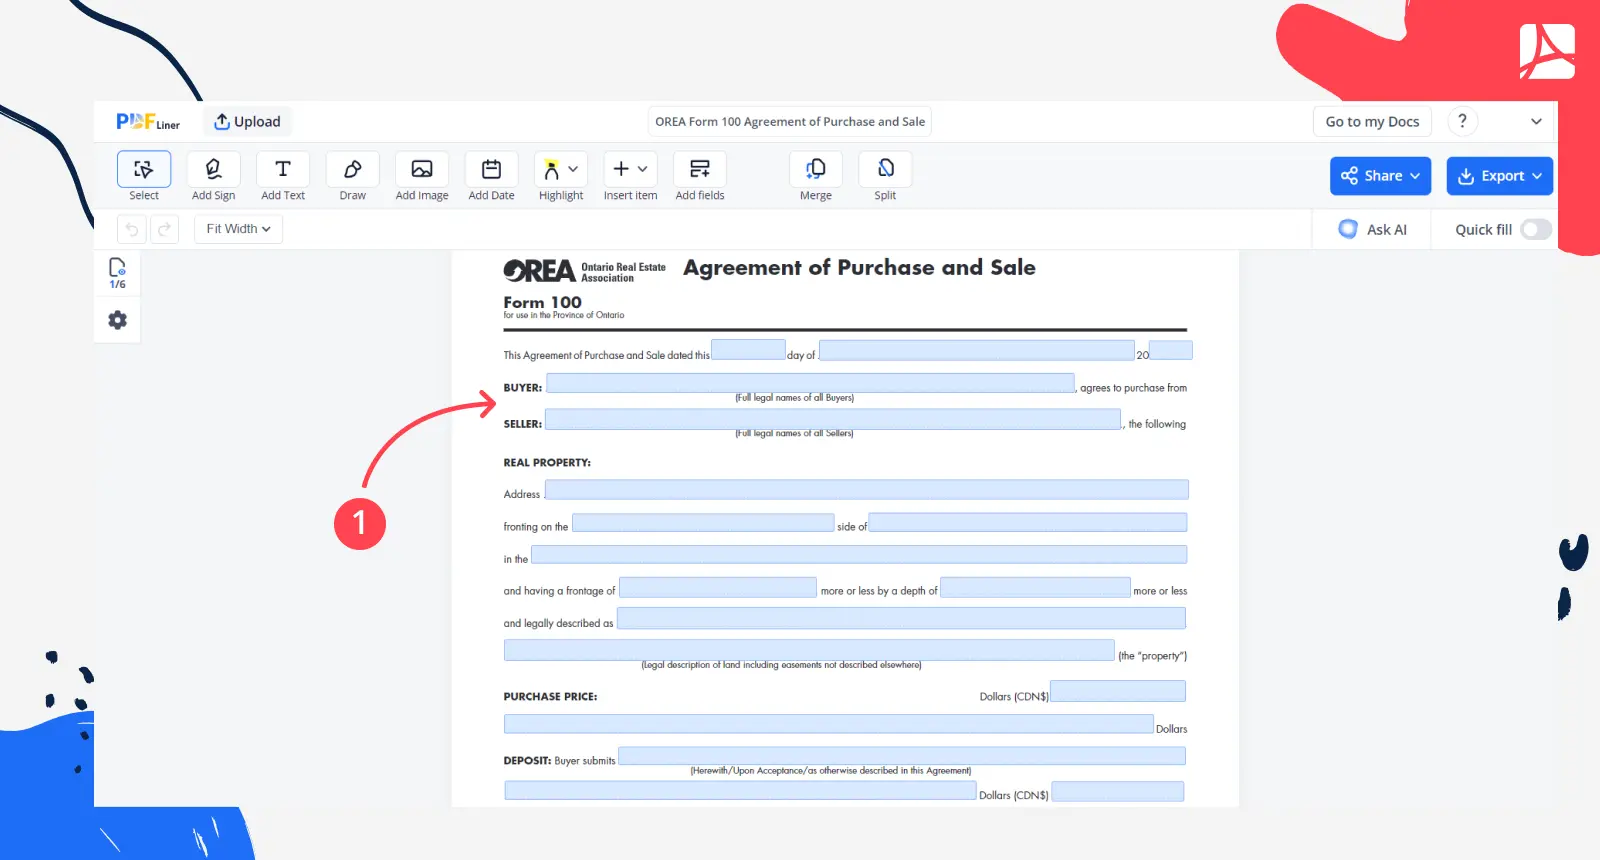The height and width of the screenshot is (860, 1600).
Task: Select the Select tool
Action: [144, 169]
